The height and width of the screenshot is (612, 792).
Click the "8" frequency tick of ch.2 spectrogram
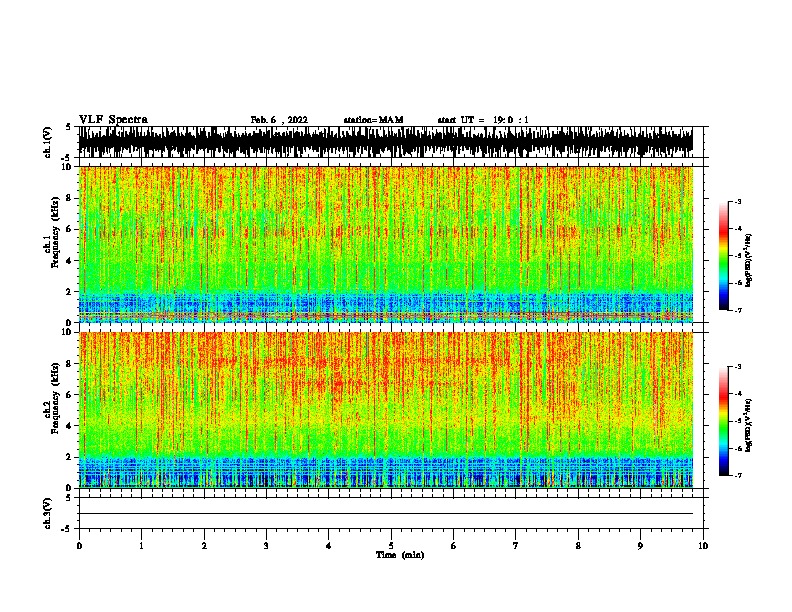[x=69, y=364]
